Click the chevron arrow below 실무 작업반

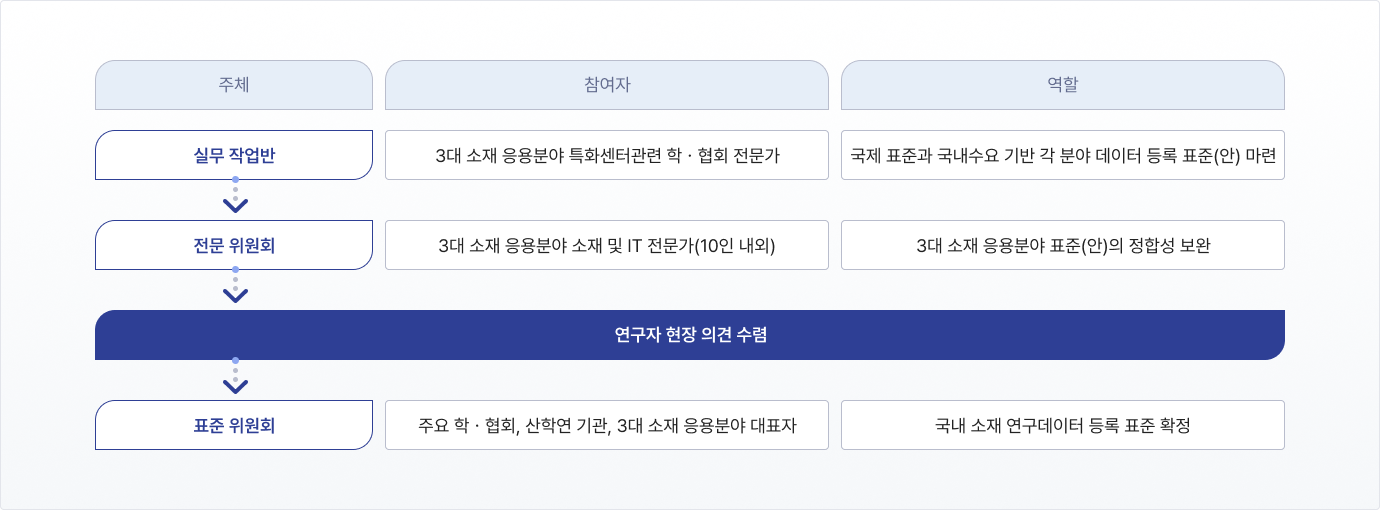[x=235, y=206]
